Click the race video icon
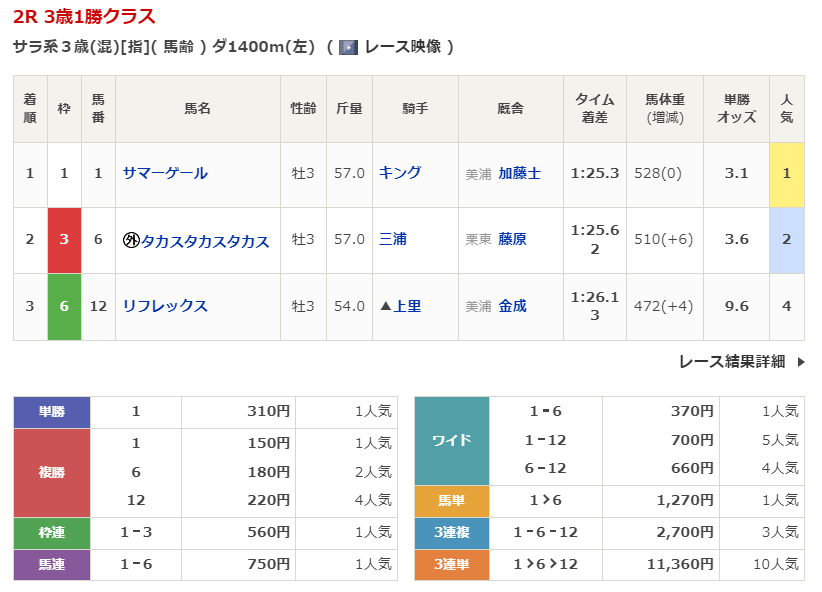The height and width of the screenshot is (592, 822). point(348,47)
